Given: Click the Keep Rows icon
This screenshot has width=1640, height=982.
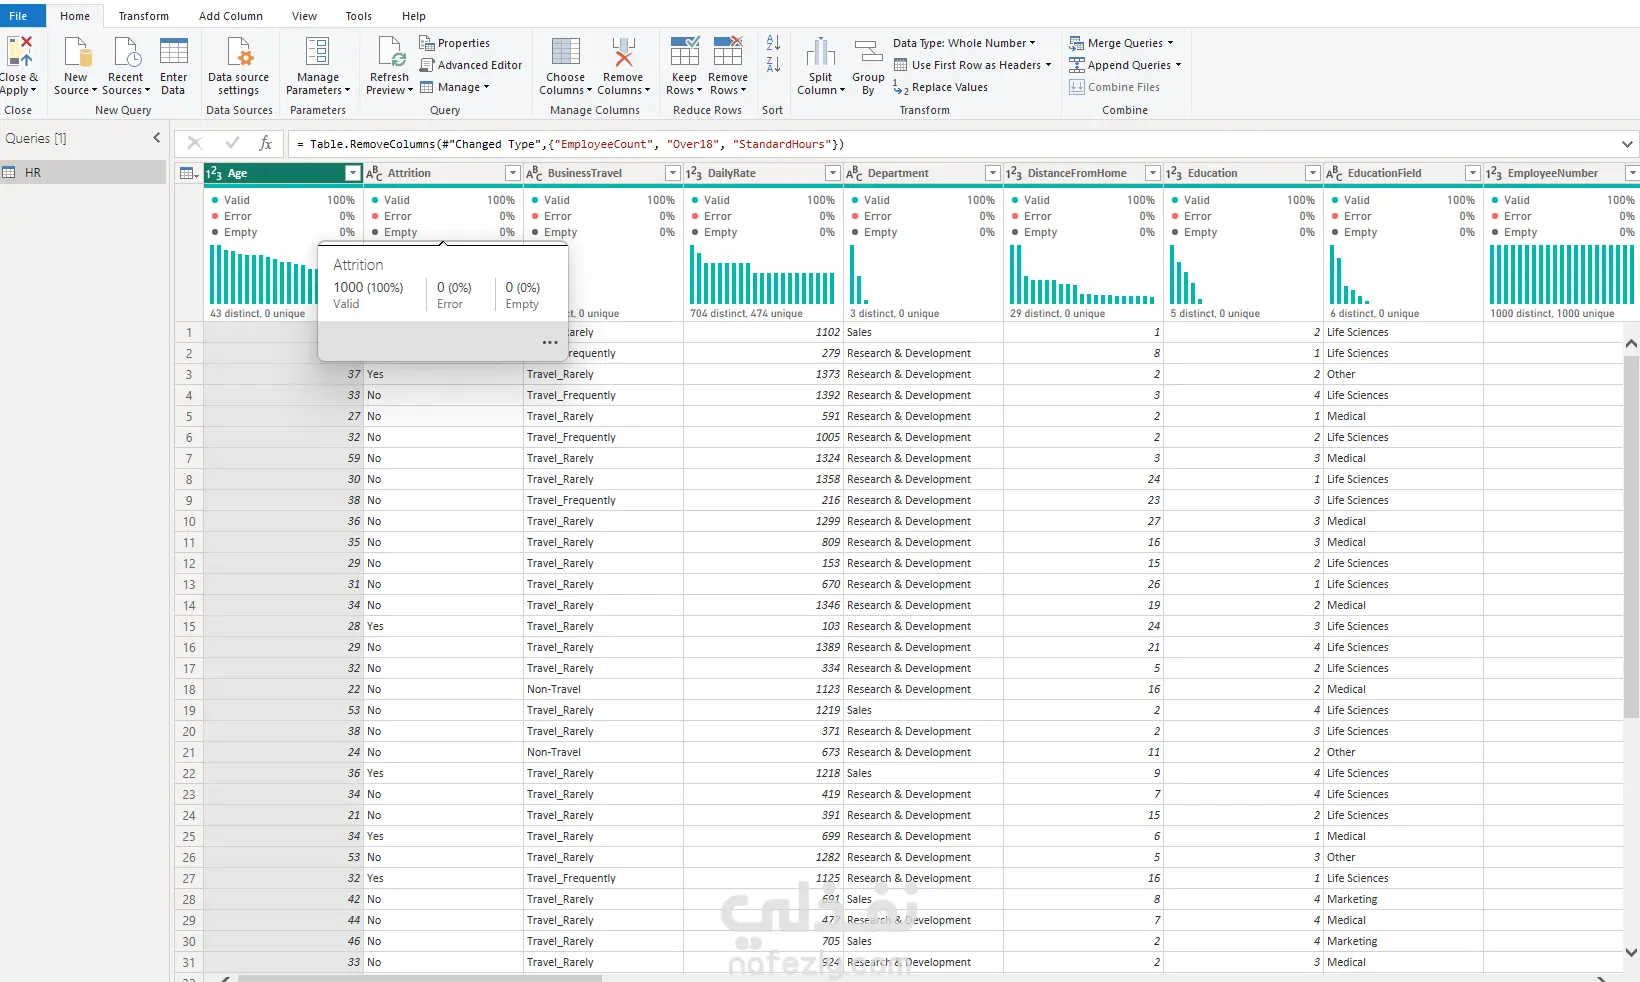Looking at the screenshot, I should 685,51.
